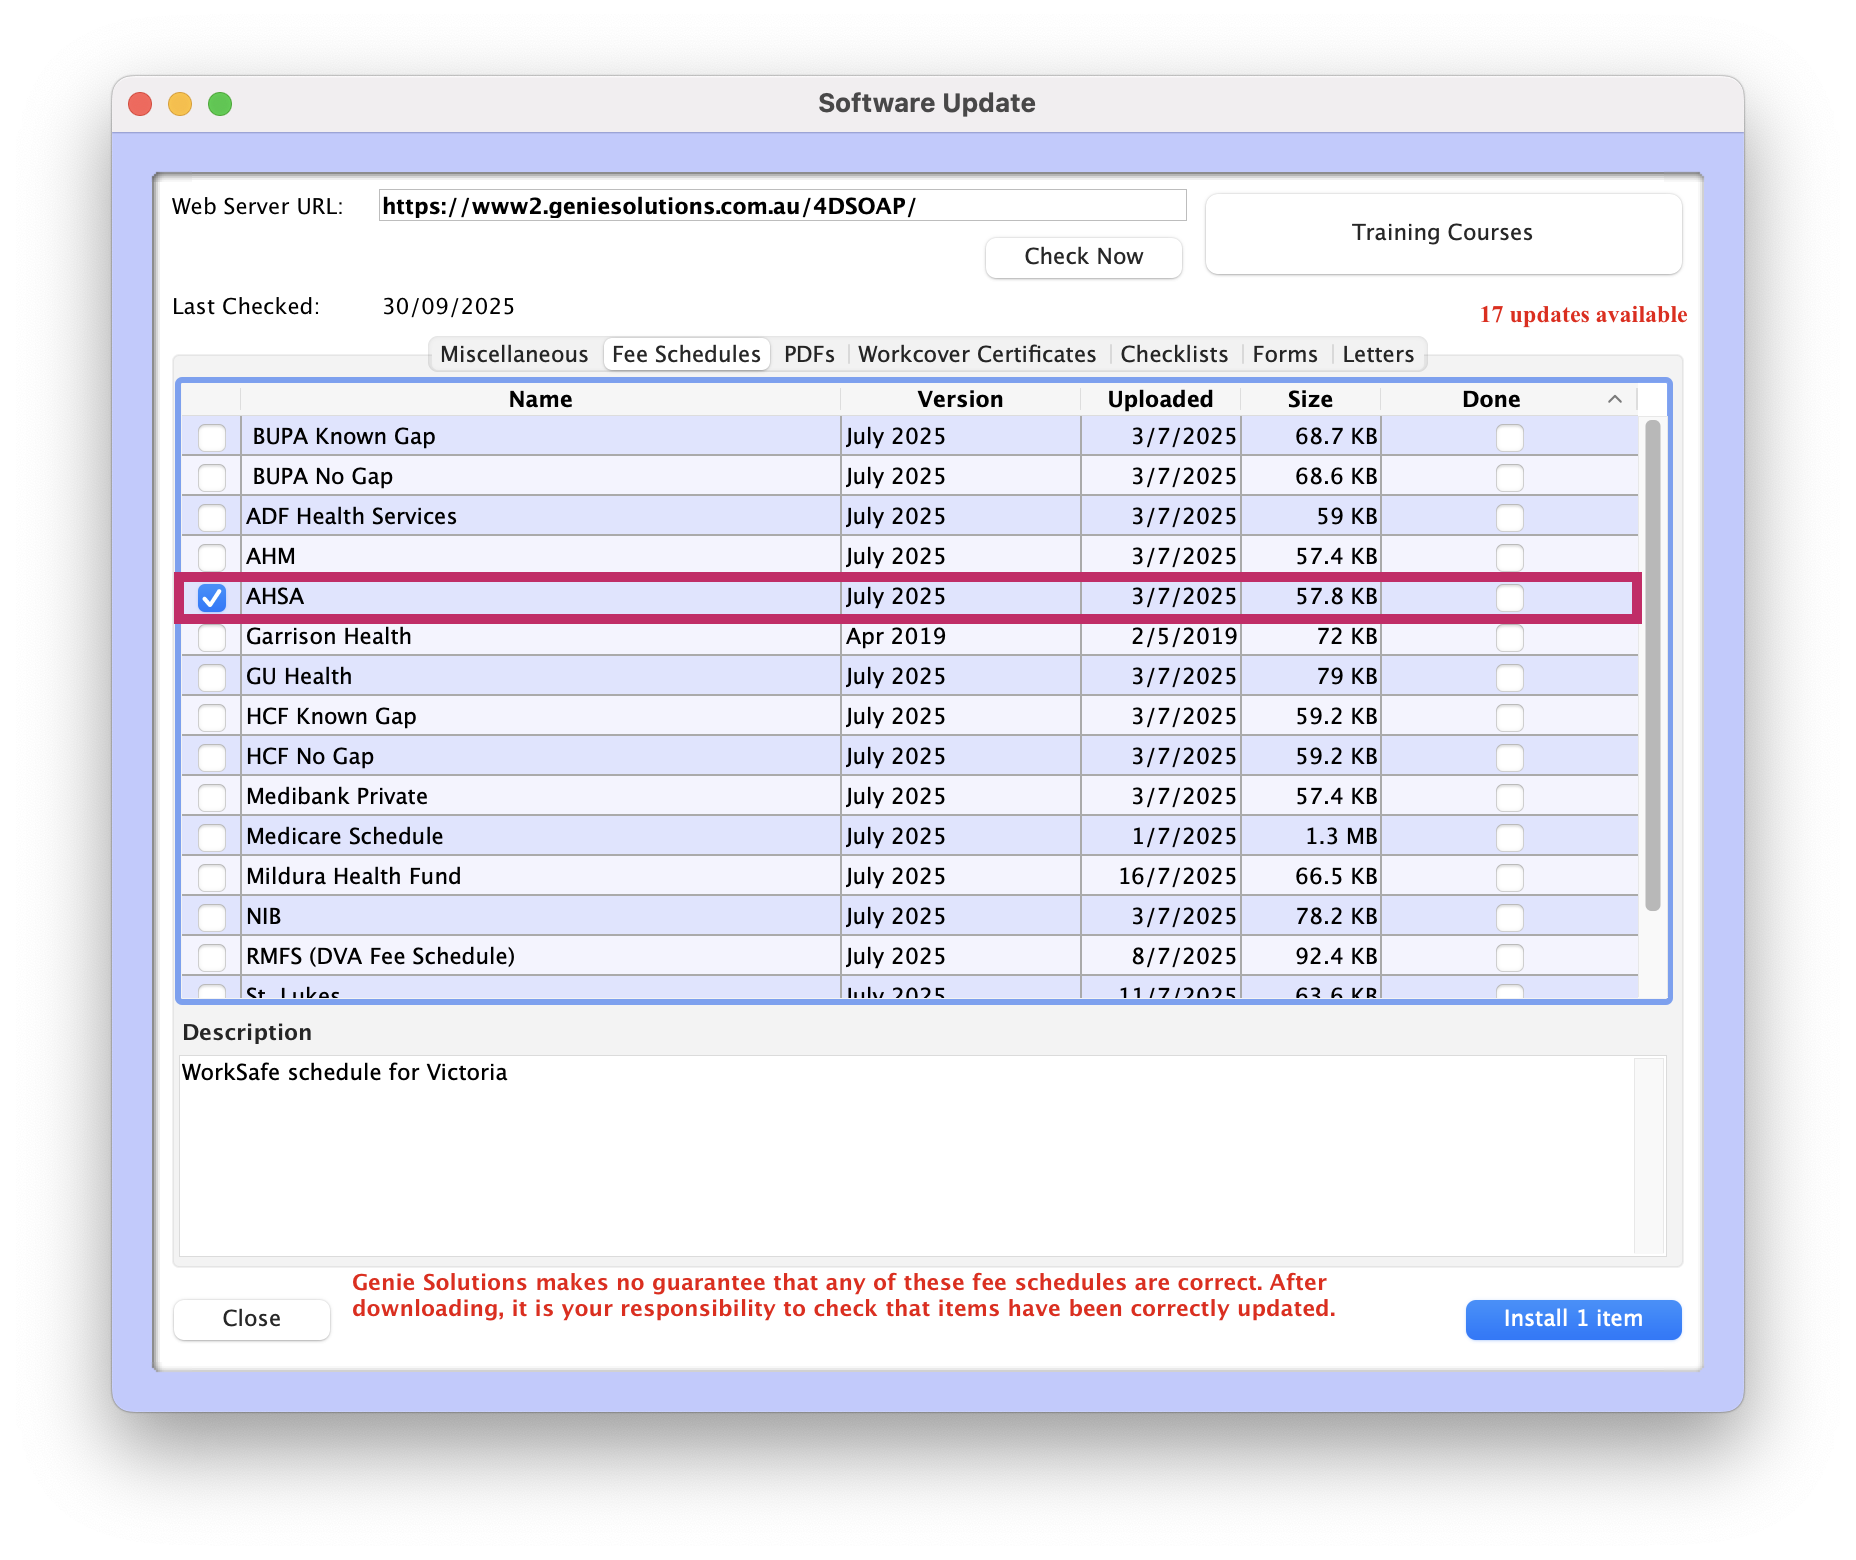The height and width of the screenshot is (1560, 1856).
Task: Click the Check Now button
Action: tap(1083, 257)
